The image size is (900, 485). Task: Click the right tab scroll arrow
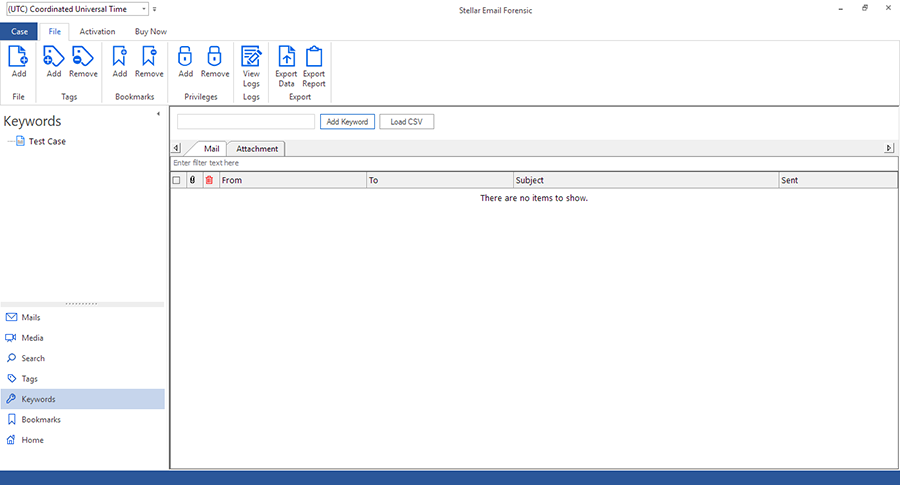click(x=889, y=148)
